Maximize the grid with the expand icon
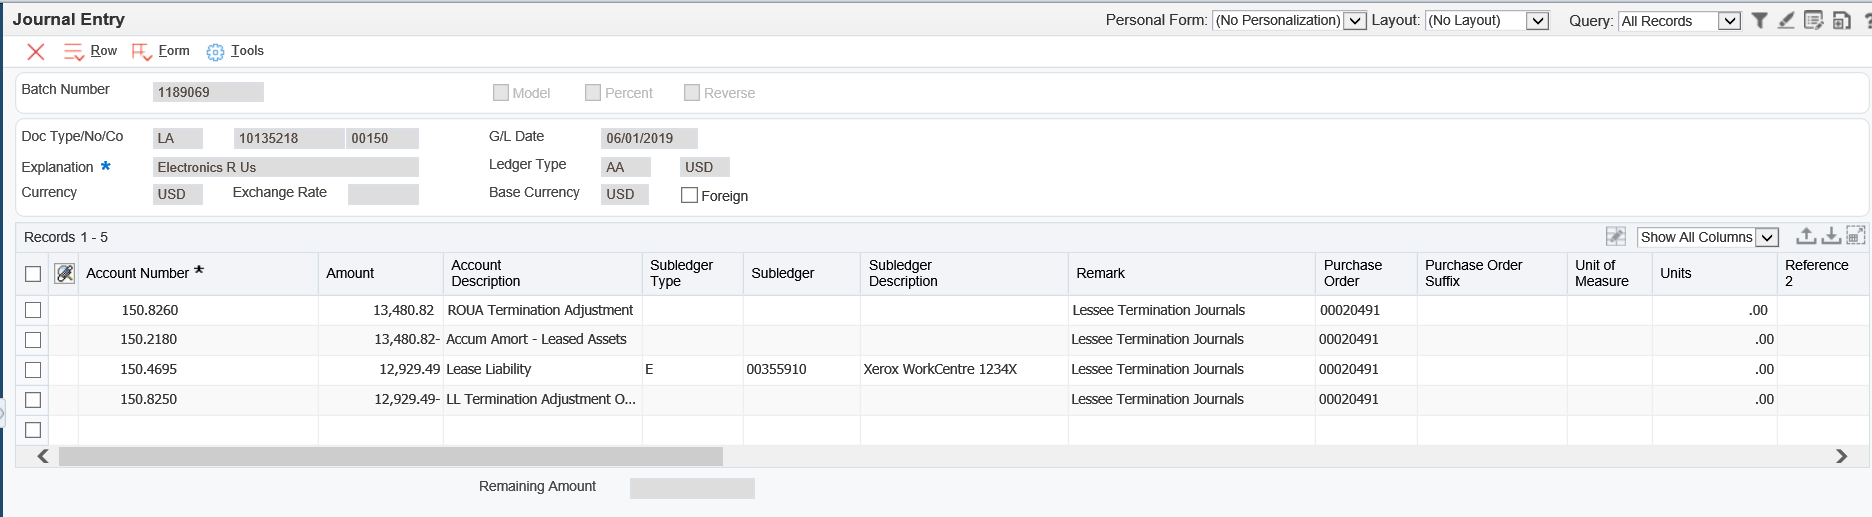Screen dimensions: 1872x517 [1855, 236]
